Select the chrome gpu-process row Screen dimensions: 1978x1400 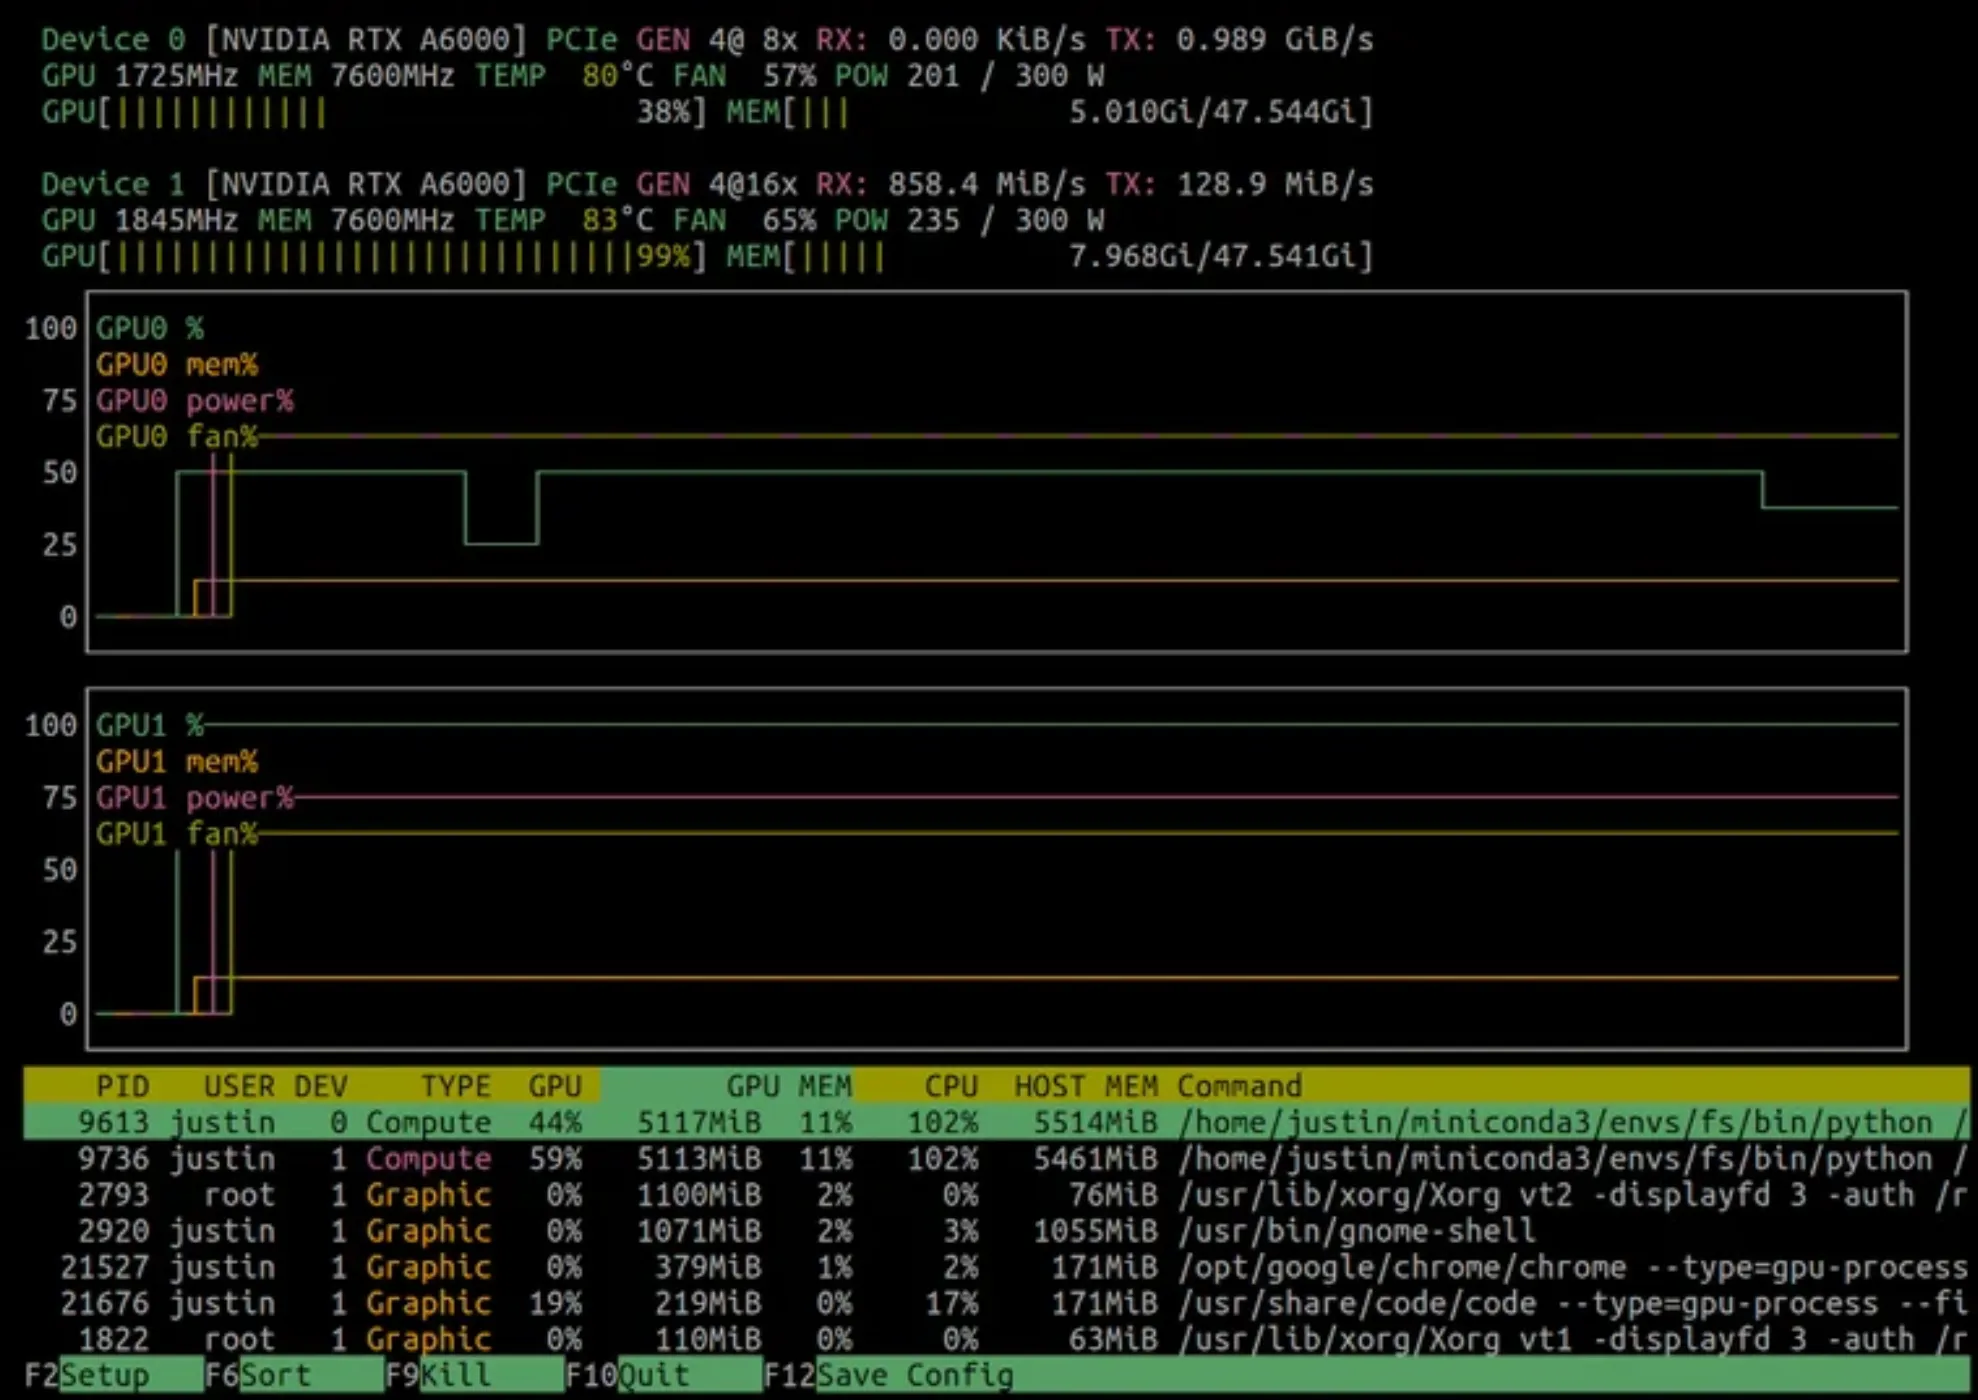(x=600, y=1267)
